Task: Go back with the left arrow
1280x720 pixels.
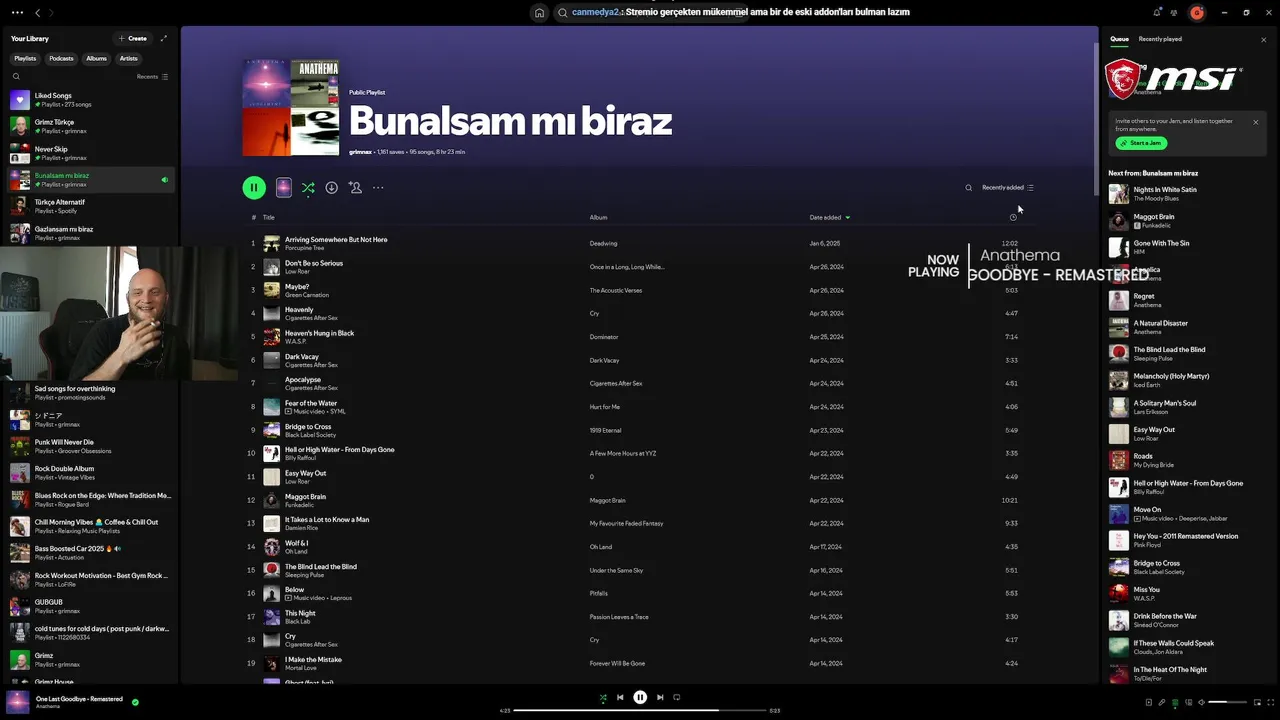Action: (38, 13)
